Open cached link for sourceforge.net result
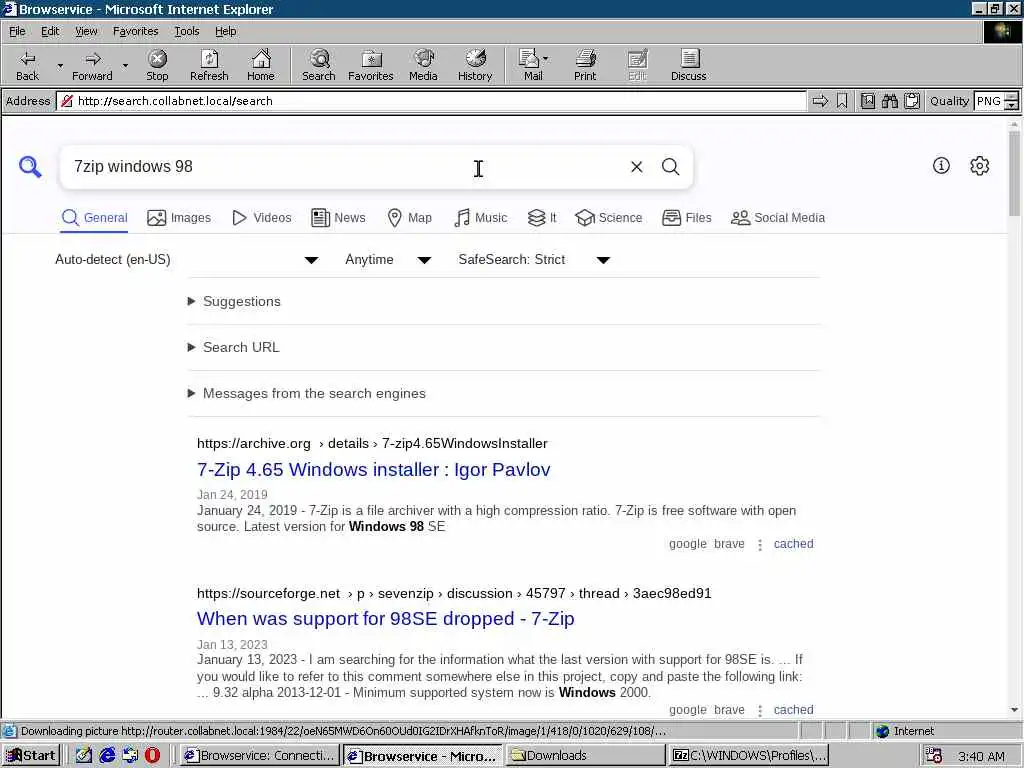 point(793,710)
